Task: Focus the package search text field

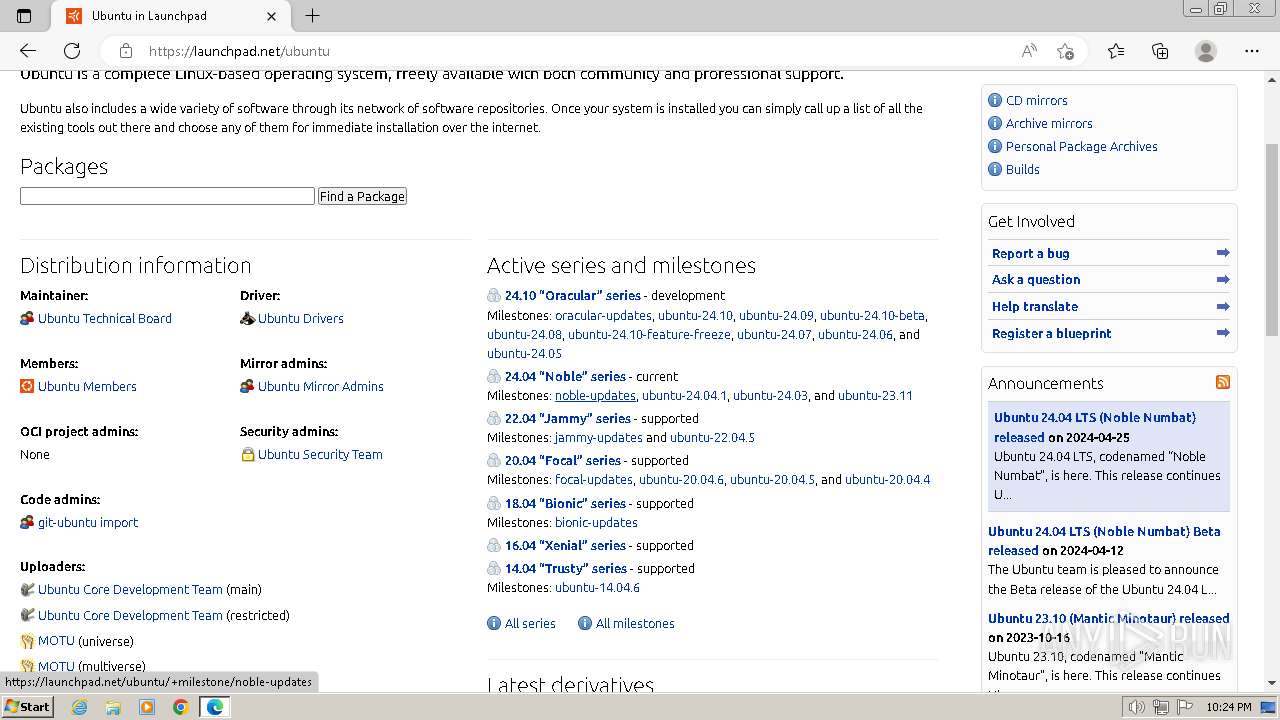Action: pos(167,196)
